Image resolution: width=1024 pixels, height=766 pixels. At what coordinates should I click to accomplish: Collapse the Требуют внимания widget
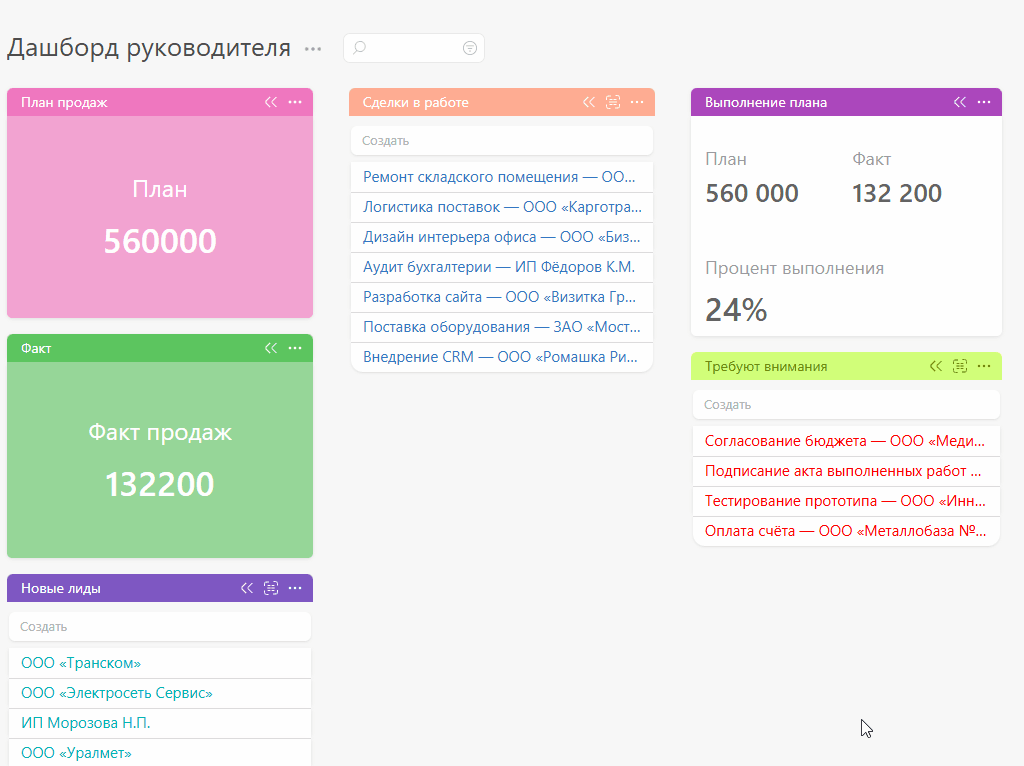click(936, 366)
